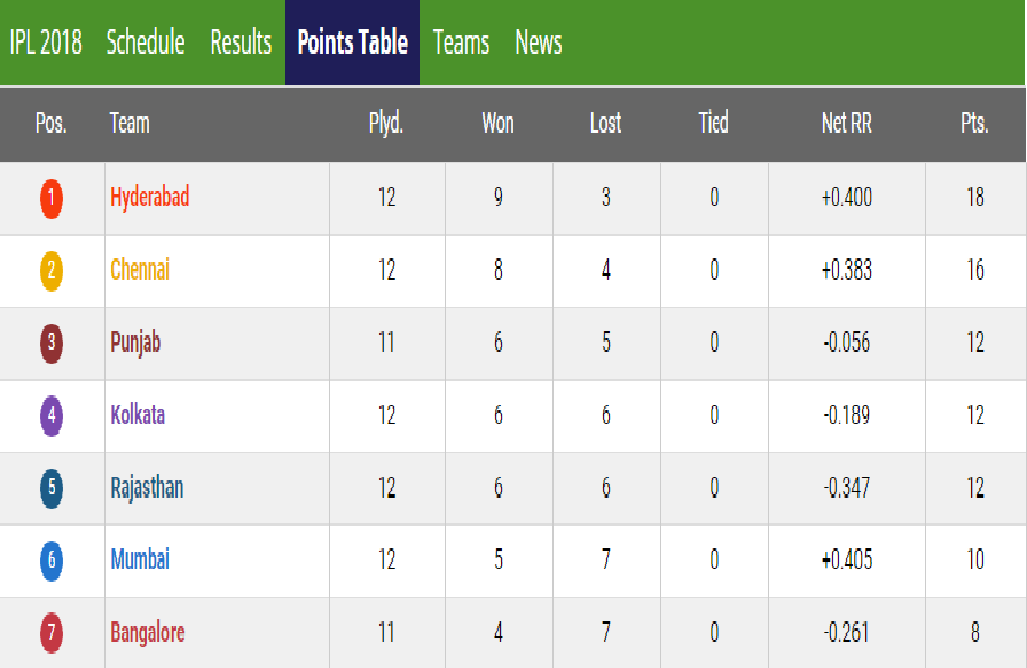Click the red position 7 badge
Image resolution: width=1027 pixels, height=668 pixels.
click(x=51, y=633)
